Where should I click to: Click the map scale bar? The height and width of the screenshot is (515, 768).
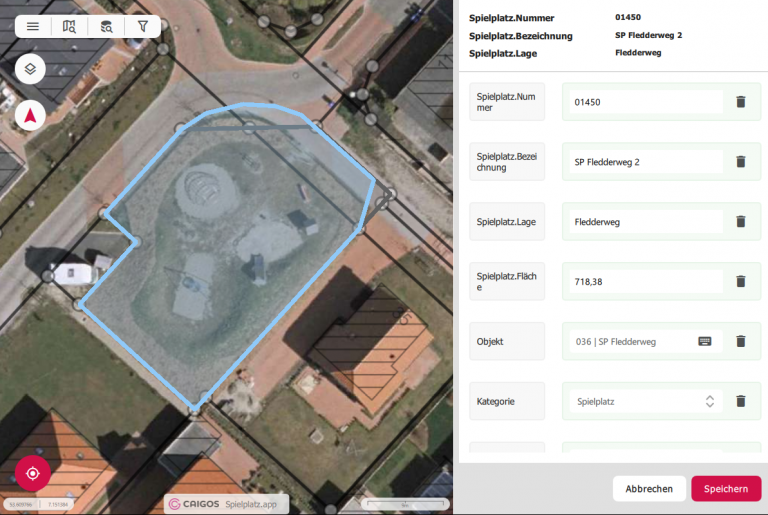pos(405,504)
